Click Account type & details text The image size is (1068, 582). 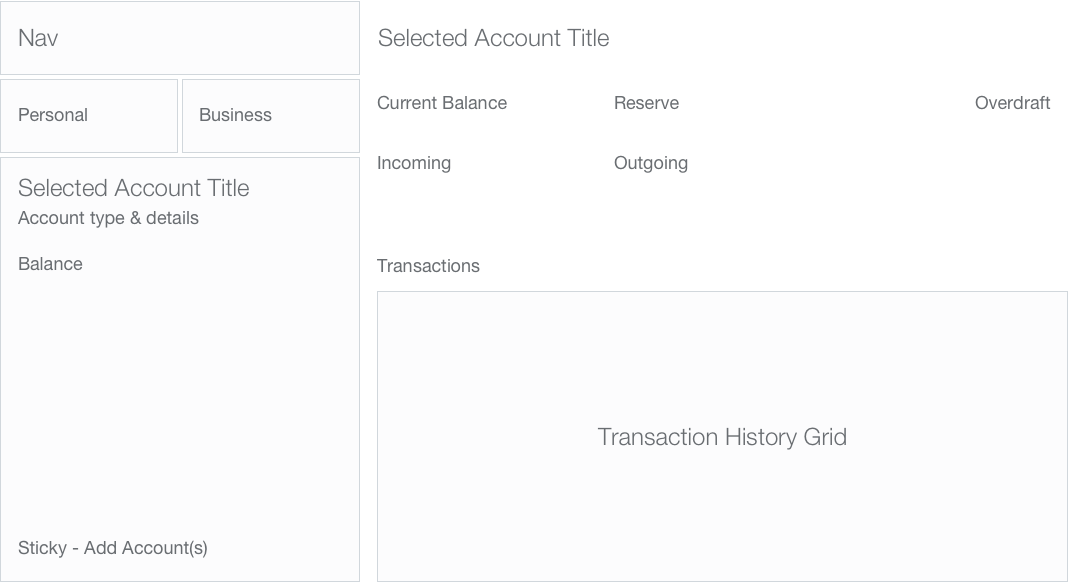click(108, 218)
